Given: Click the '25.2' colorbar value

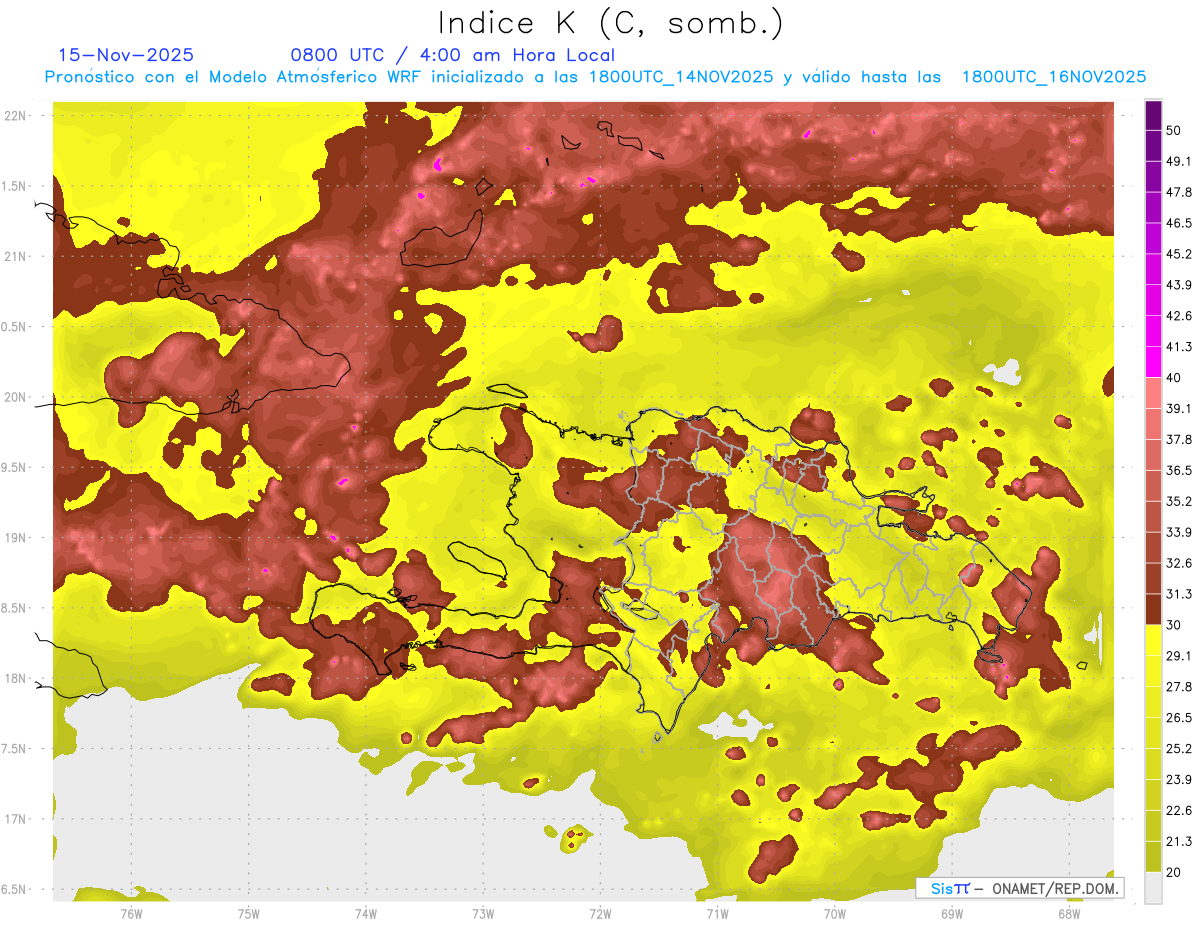Looking at the screenshot, I should (x=1179, y=749).
